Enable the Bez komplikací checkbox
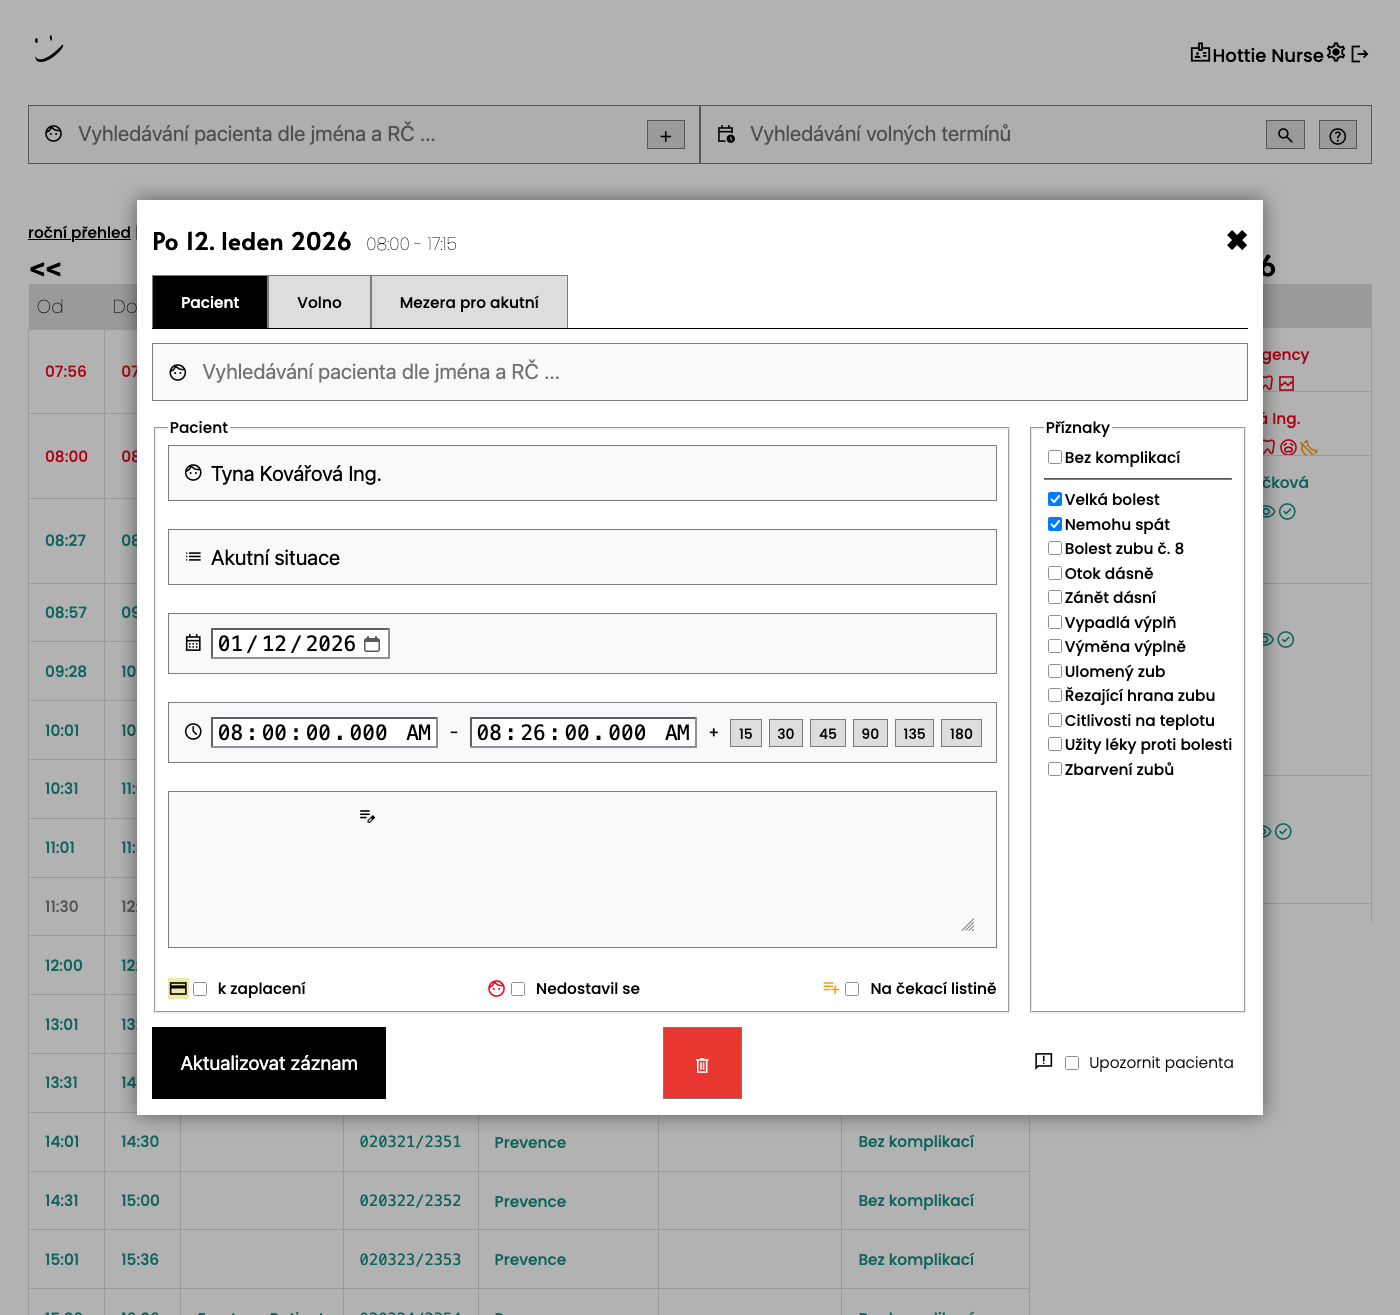 tap(1055, 457)
